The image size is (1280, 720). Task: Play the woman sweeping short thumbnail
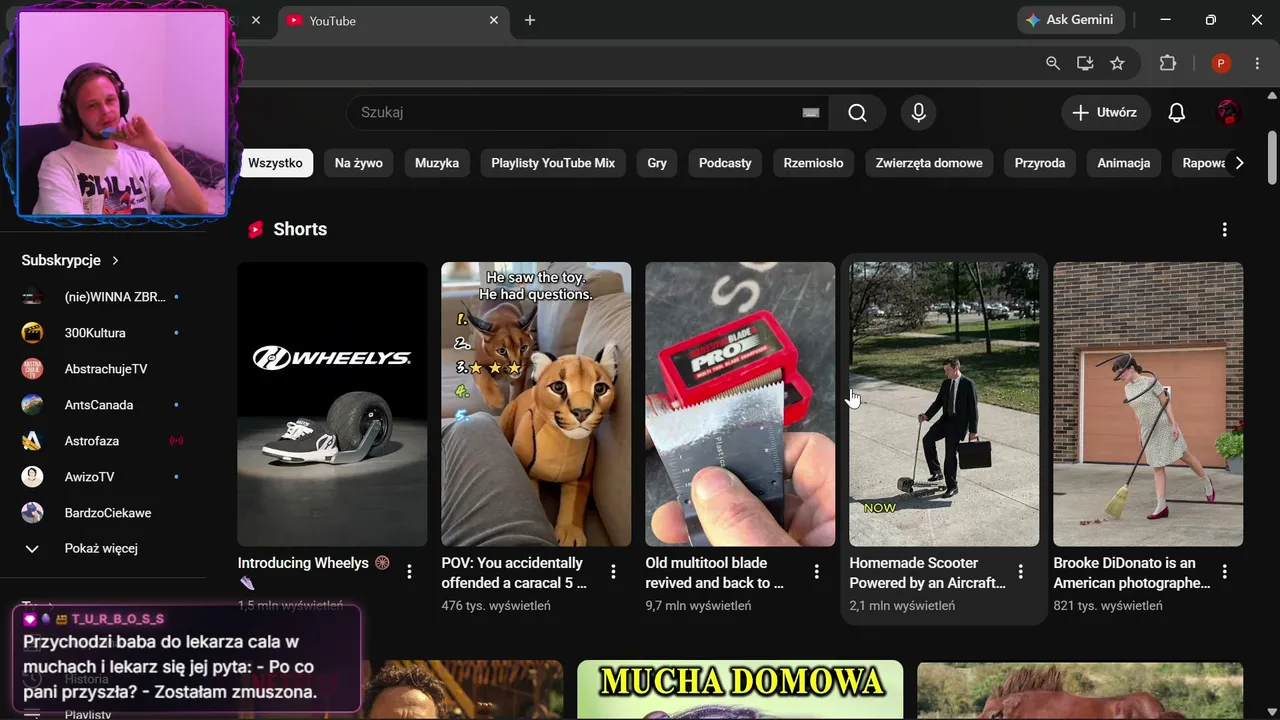1148,404
